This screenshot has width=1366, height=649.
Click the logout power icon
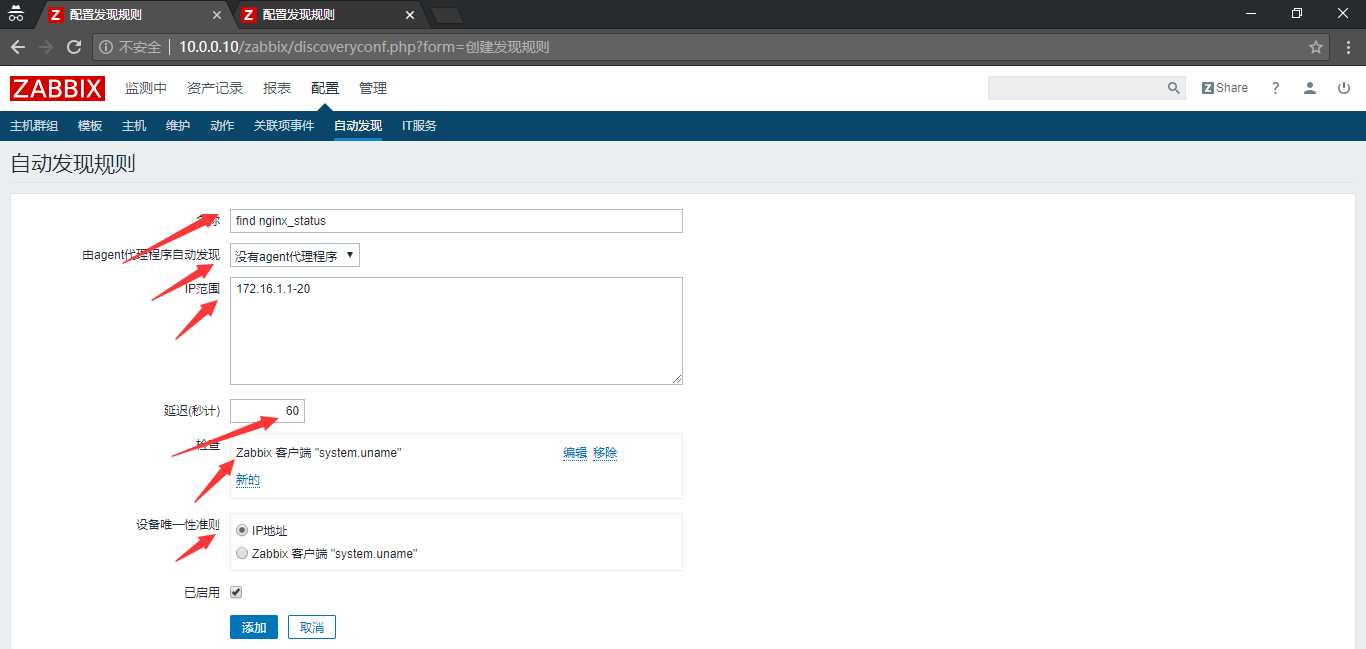[1344, 88]
